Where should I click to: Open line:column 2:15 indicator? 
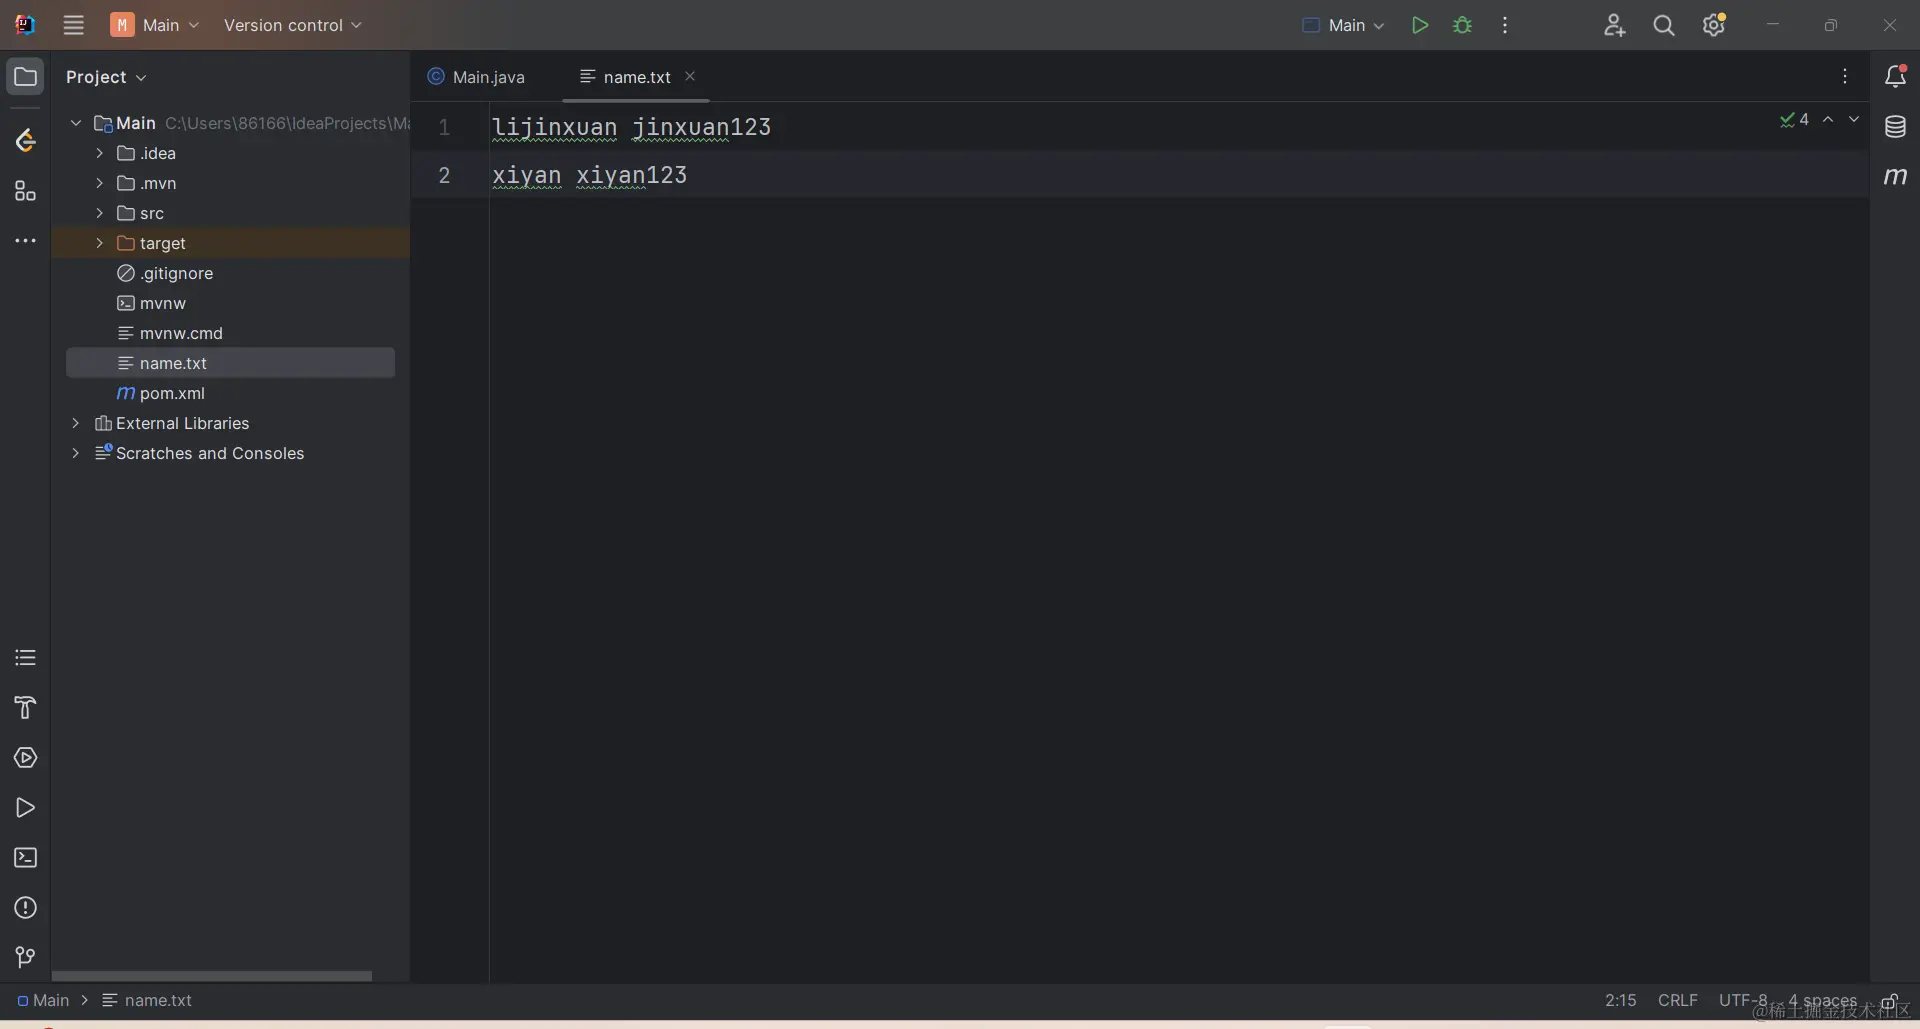pos(1621,1001)
